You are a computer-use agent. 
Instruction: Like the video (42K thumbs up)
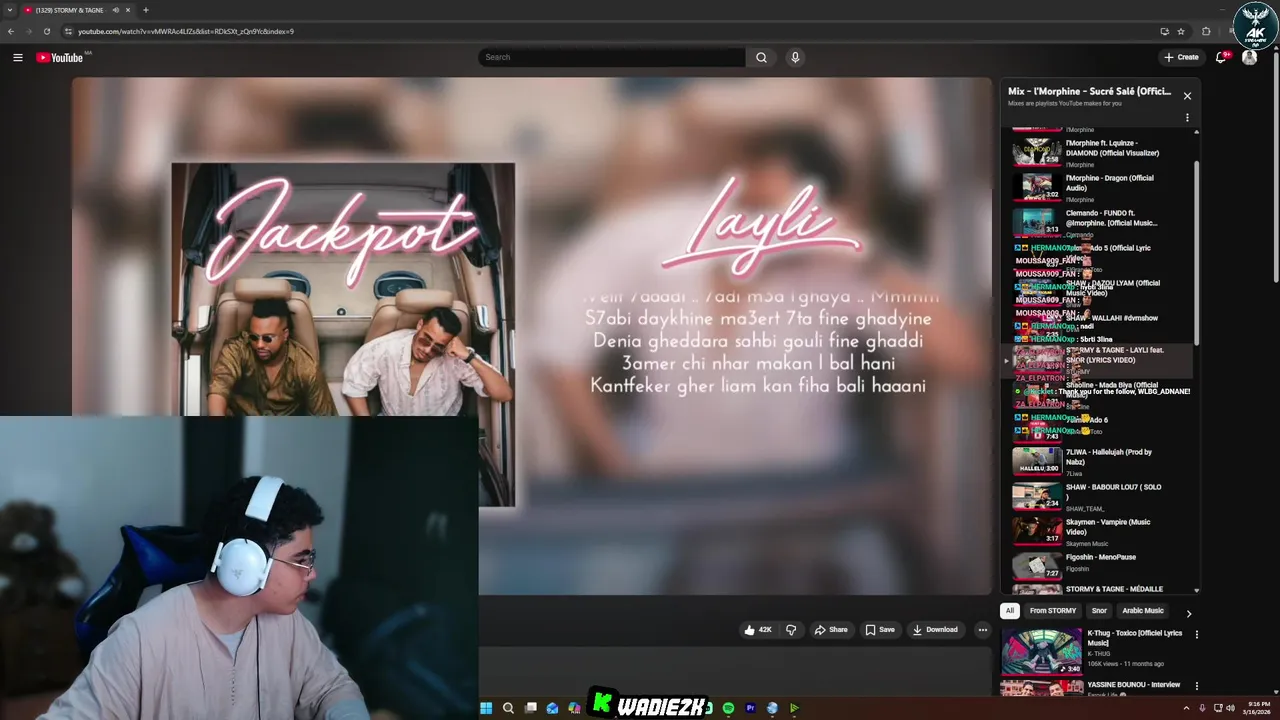pos(758,630)
